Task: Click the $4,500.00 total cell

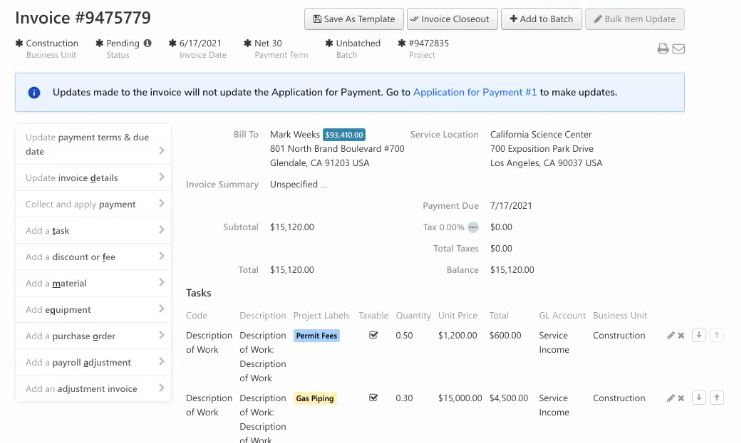Action: click(x=508, y=398)
